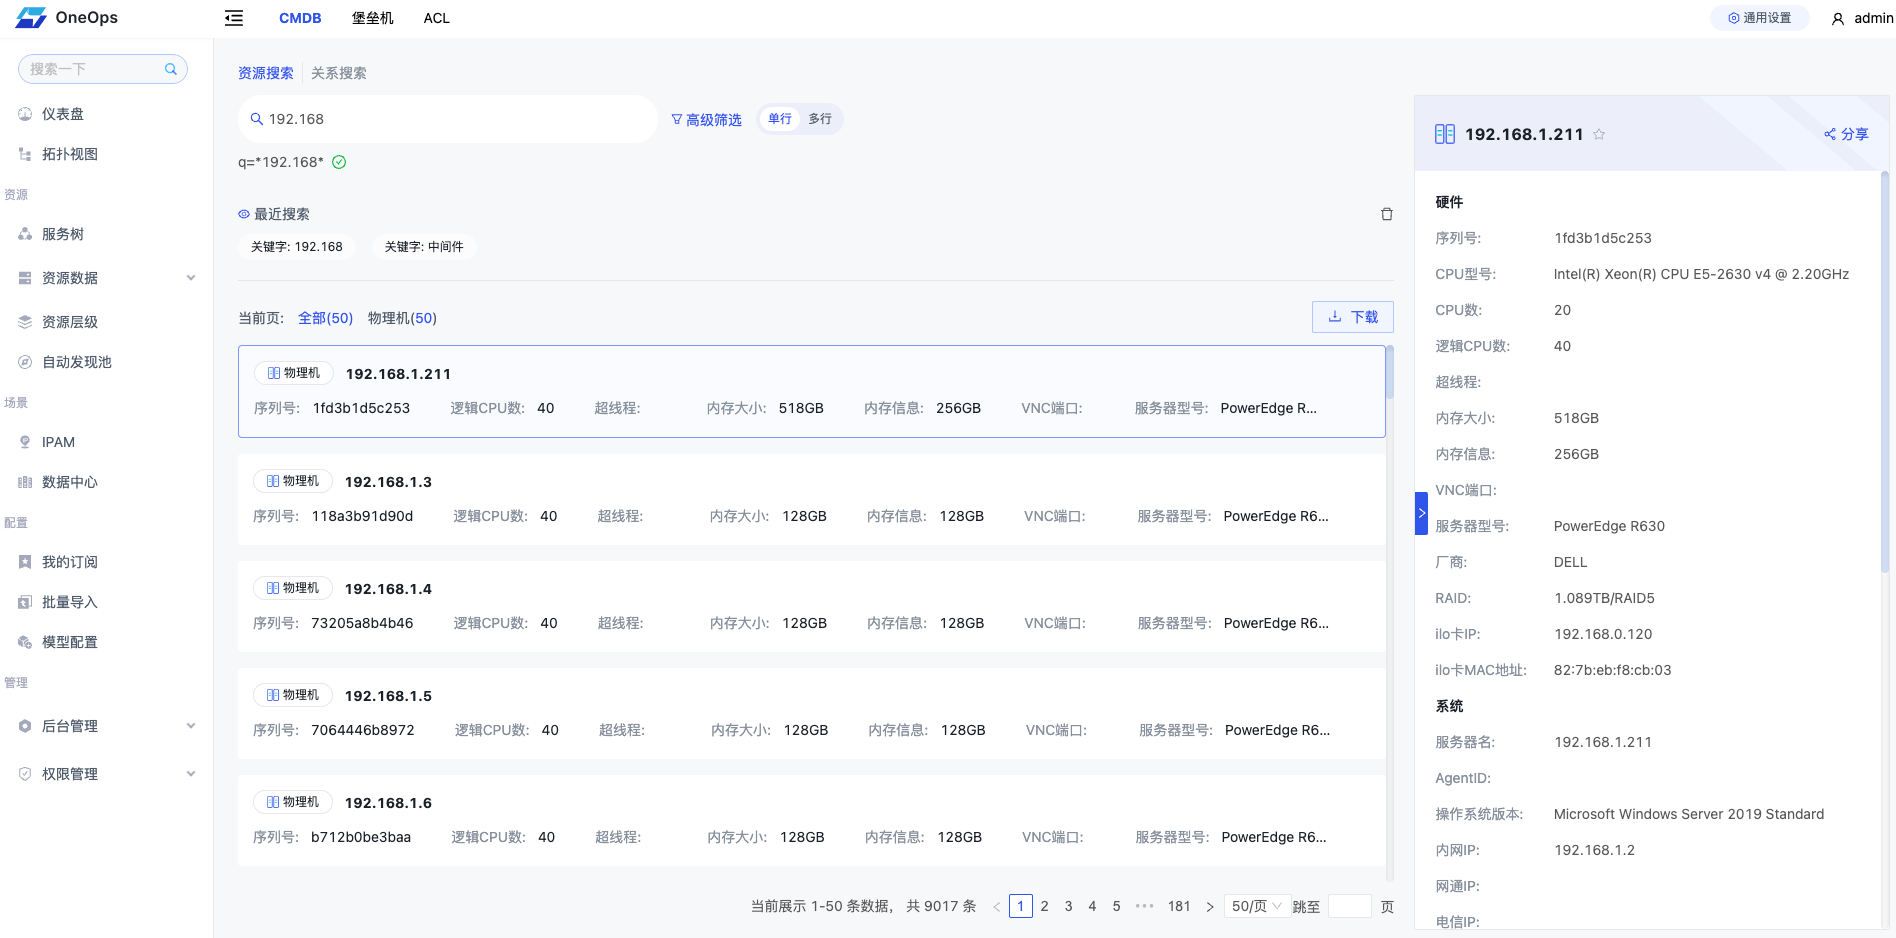Open the 堡垒机 top menu
Screen dimensions: 1896x938
(x=372, y=18)
